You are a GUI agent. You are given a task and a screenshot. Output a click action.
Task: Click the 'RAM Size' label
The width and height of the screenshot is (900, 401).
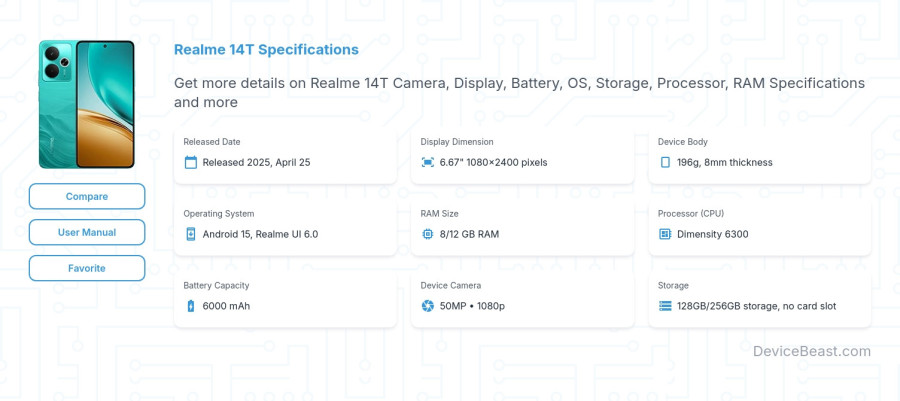440,213
